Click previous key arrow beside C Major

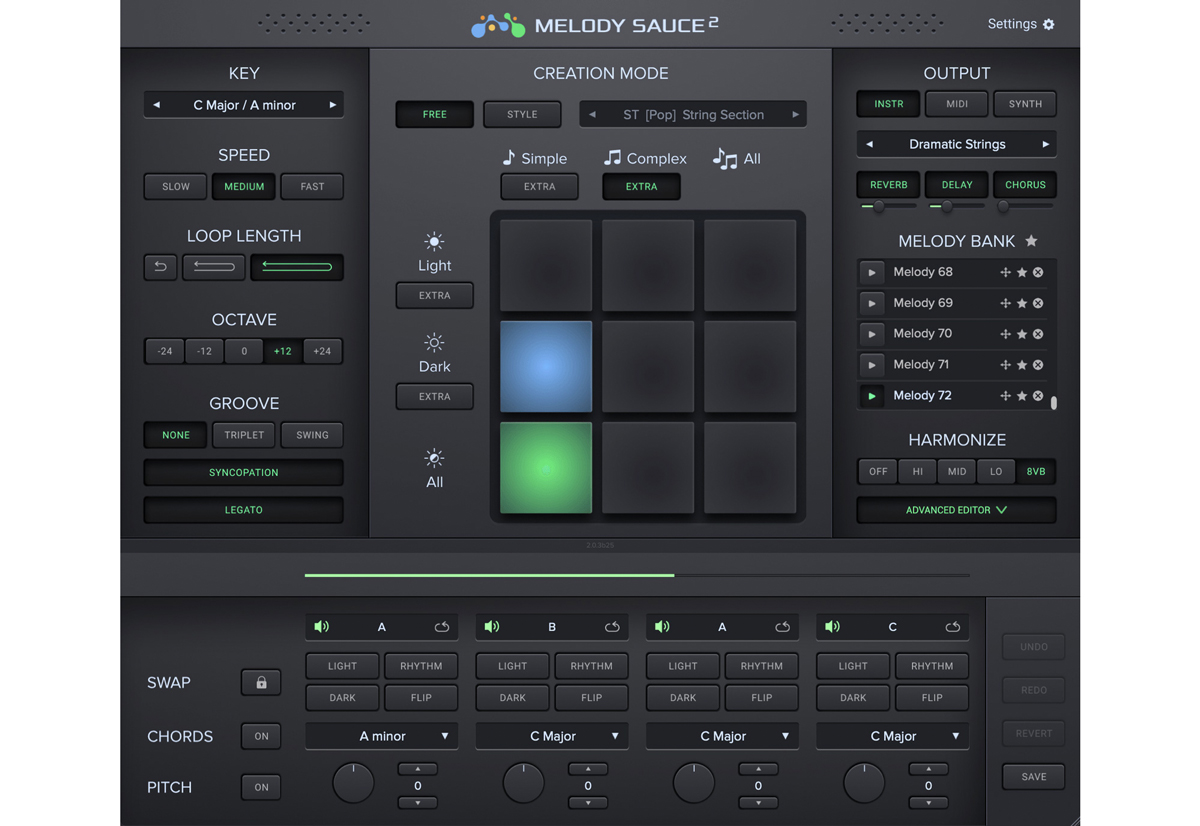pyautogui.click(x=157, y=105)
